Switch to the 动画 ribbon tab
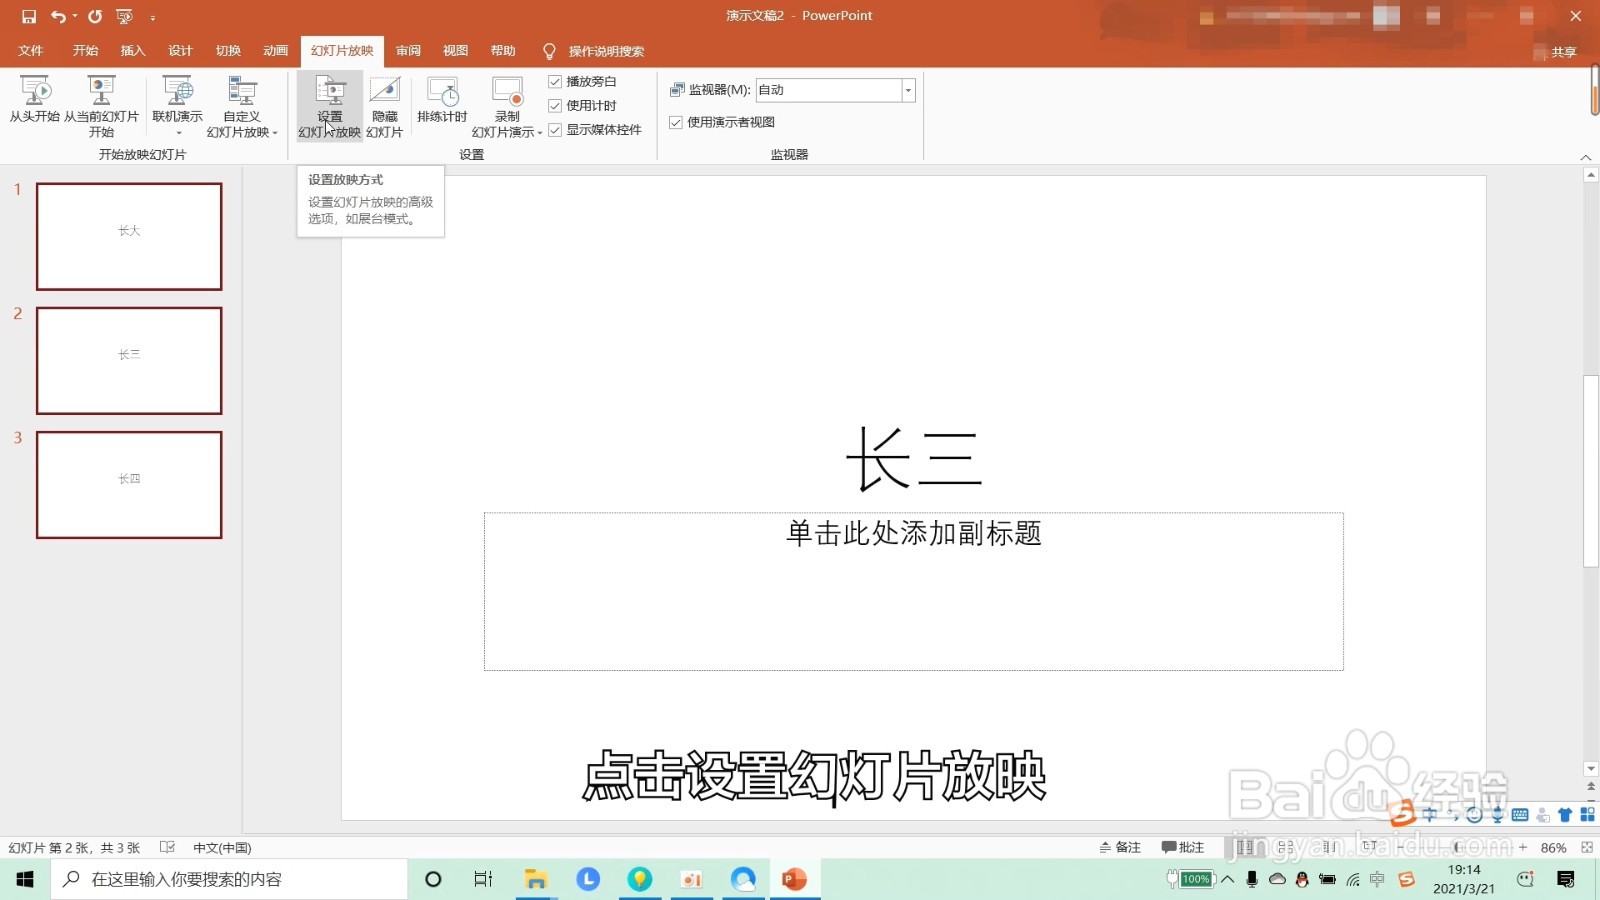This screenshot has height=900, width=1600. tap(276, 51)
